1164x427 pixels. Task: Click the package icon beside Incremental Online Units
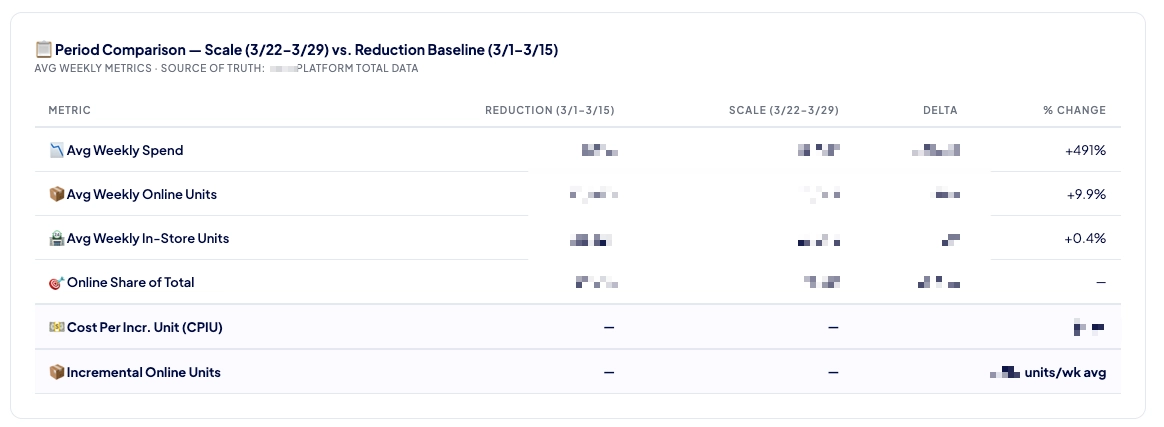(x=56, y=372)
